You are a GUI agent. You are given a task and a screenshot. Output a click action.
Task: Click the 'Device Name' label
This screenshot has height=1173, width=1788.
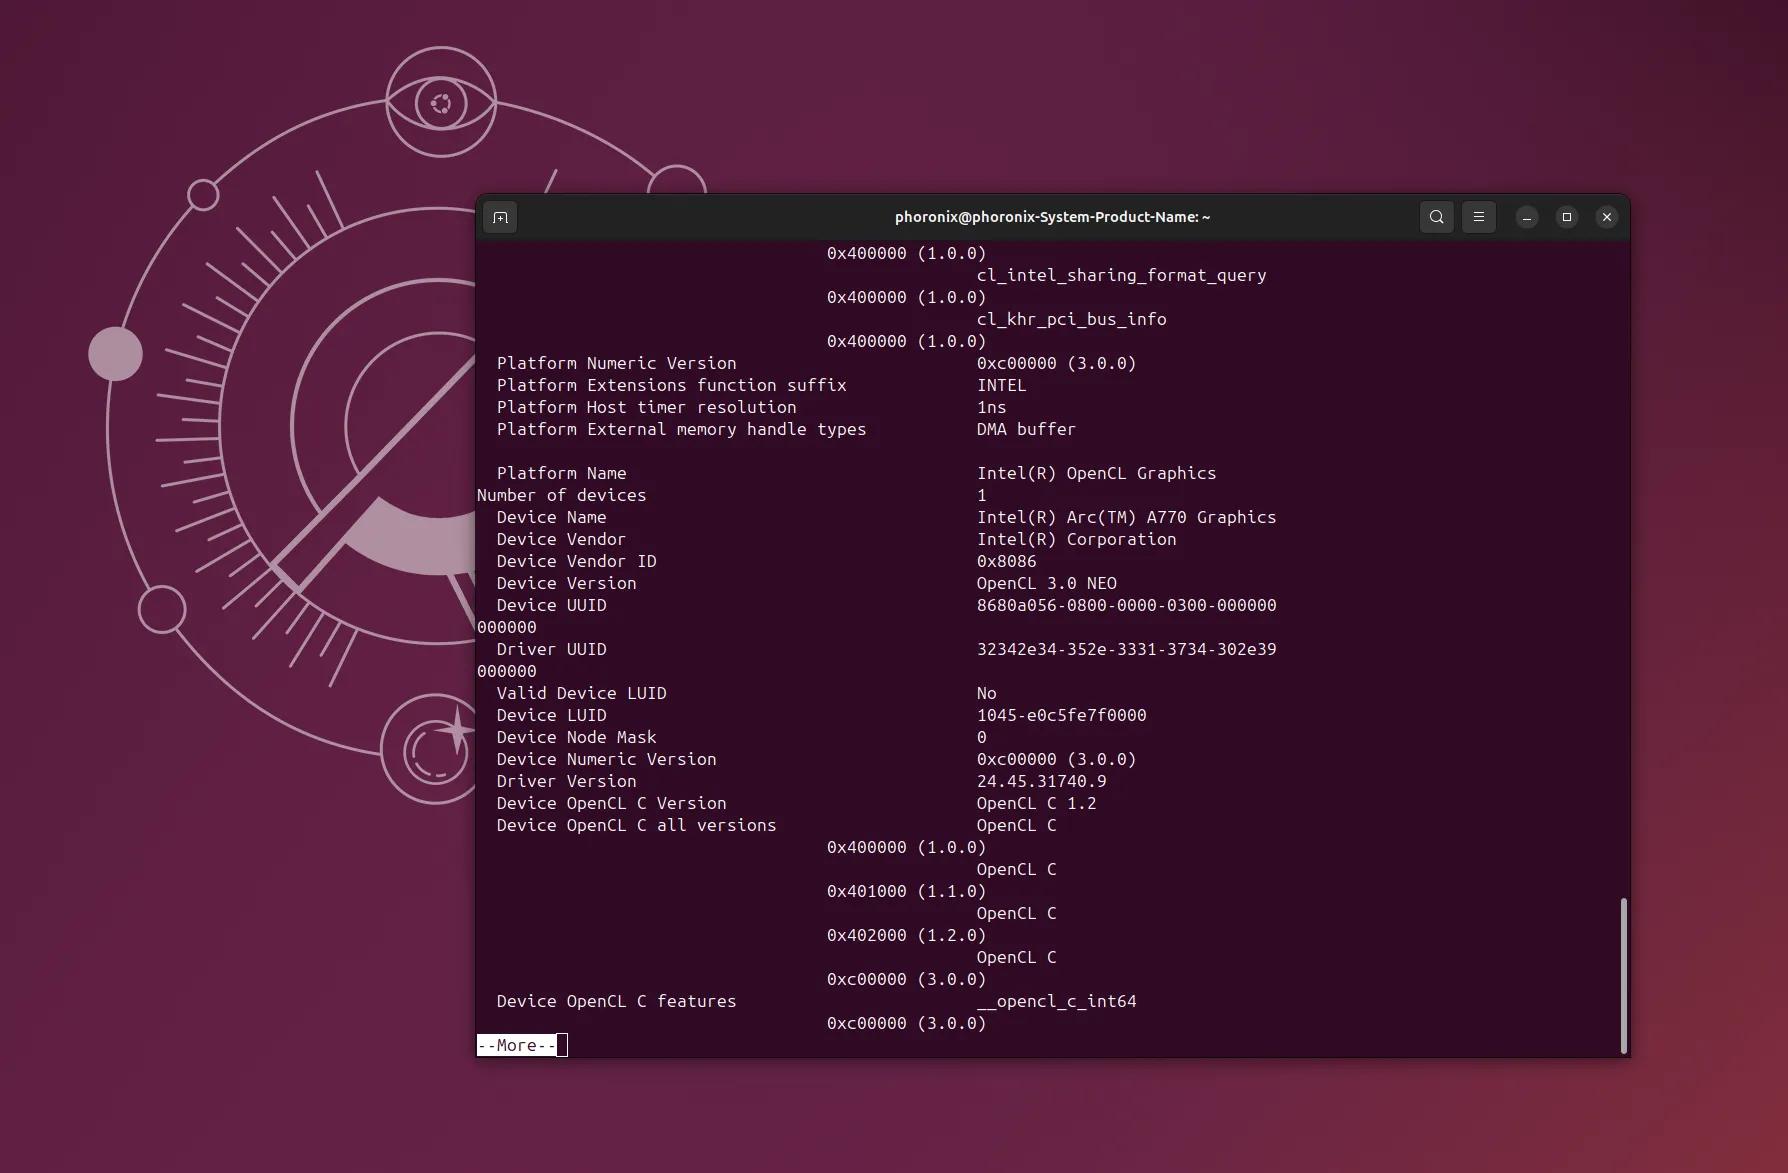coord(551,517)
